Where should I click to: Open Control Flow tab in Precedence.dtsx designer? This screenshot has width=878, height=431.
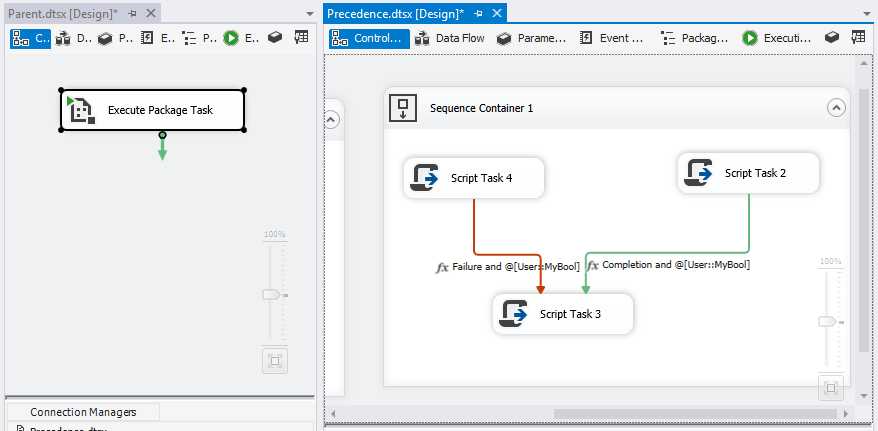tap(369, 38)
